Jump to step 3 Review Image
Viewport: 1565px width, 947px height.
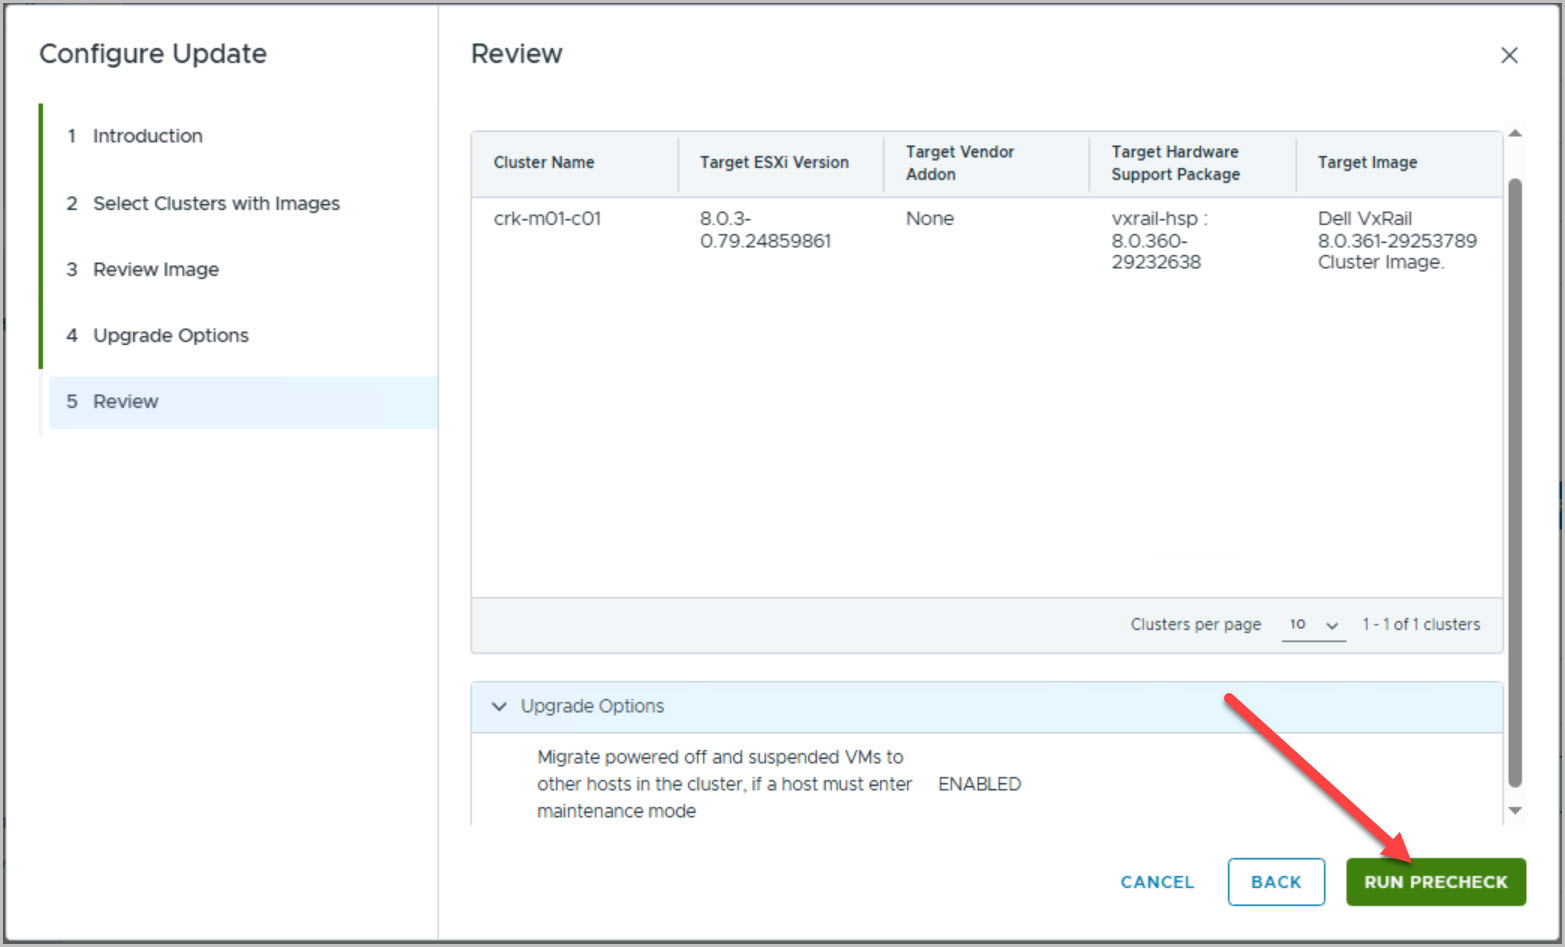point(155,269)
